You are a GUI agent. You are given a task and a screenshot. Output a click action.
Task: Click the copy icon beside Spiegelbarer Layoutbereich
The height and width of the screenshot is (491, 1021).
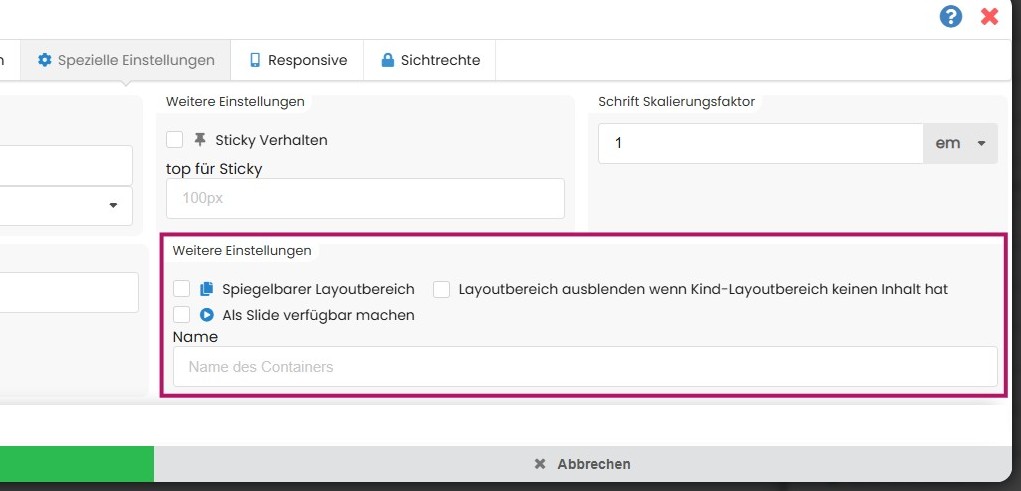[207, 289]
